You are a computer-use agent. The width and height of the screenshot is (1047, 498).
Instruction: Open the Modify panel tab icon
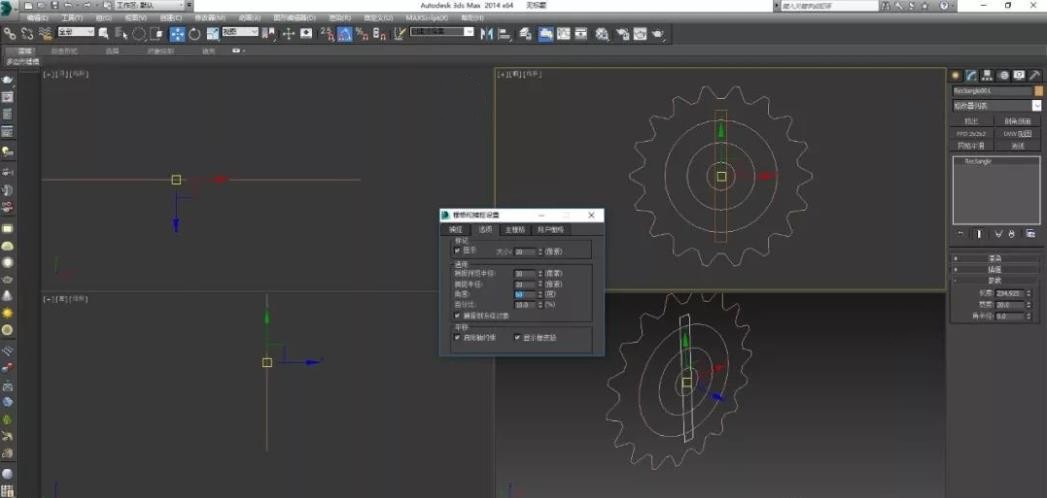(x=971, y=75)
